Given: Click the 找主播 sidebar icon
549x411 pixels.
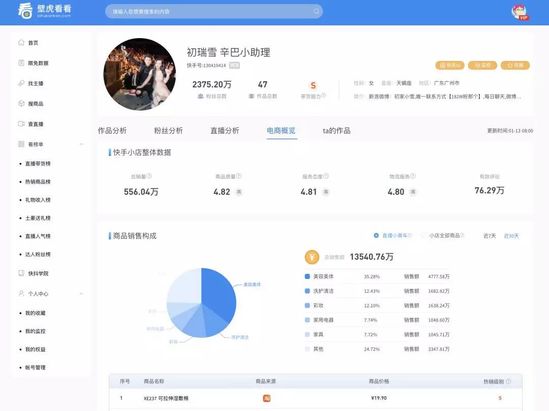Looking at the screenshot, I should (x=21, y=83).
